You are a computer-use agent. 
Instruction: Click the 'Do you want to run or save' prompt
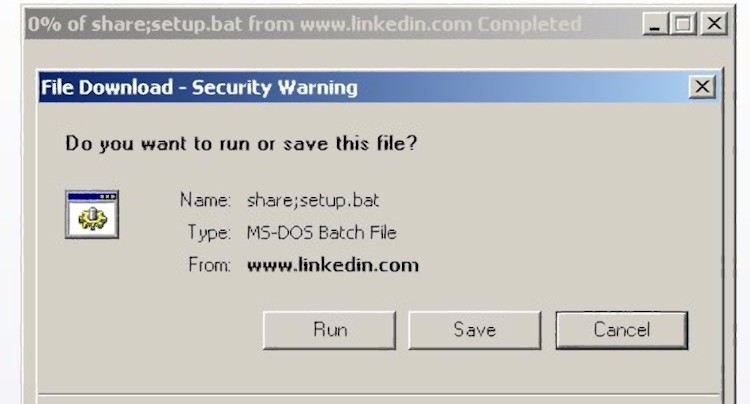click(241, 143)
